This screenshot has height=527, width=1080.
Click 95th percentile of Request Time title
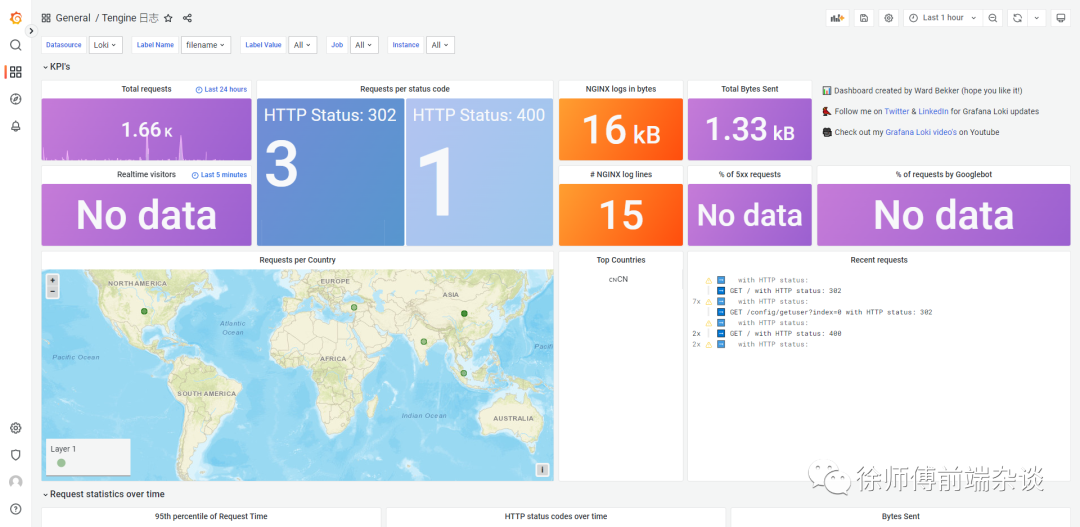211,516
